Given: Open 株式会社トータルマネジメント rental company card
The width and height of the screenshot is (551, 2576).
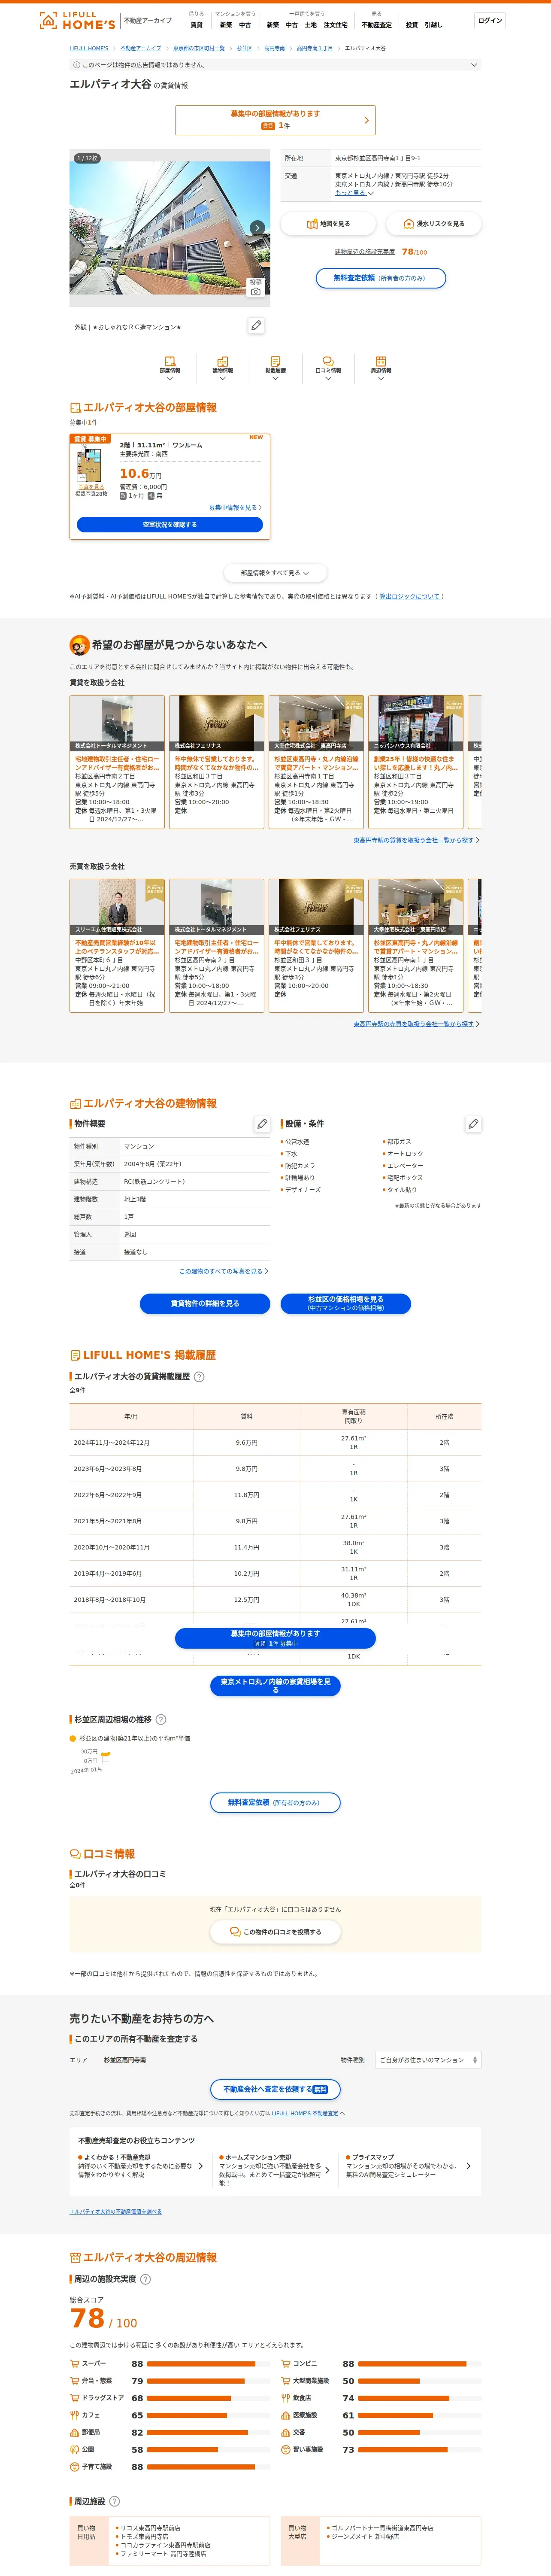Looking at the screenshot, I should tap(117, 762).
